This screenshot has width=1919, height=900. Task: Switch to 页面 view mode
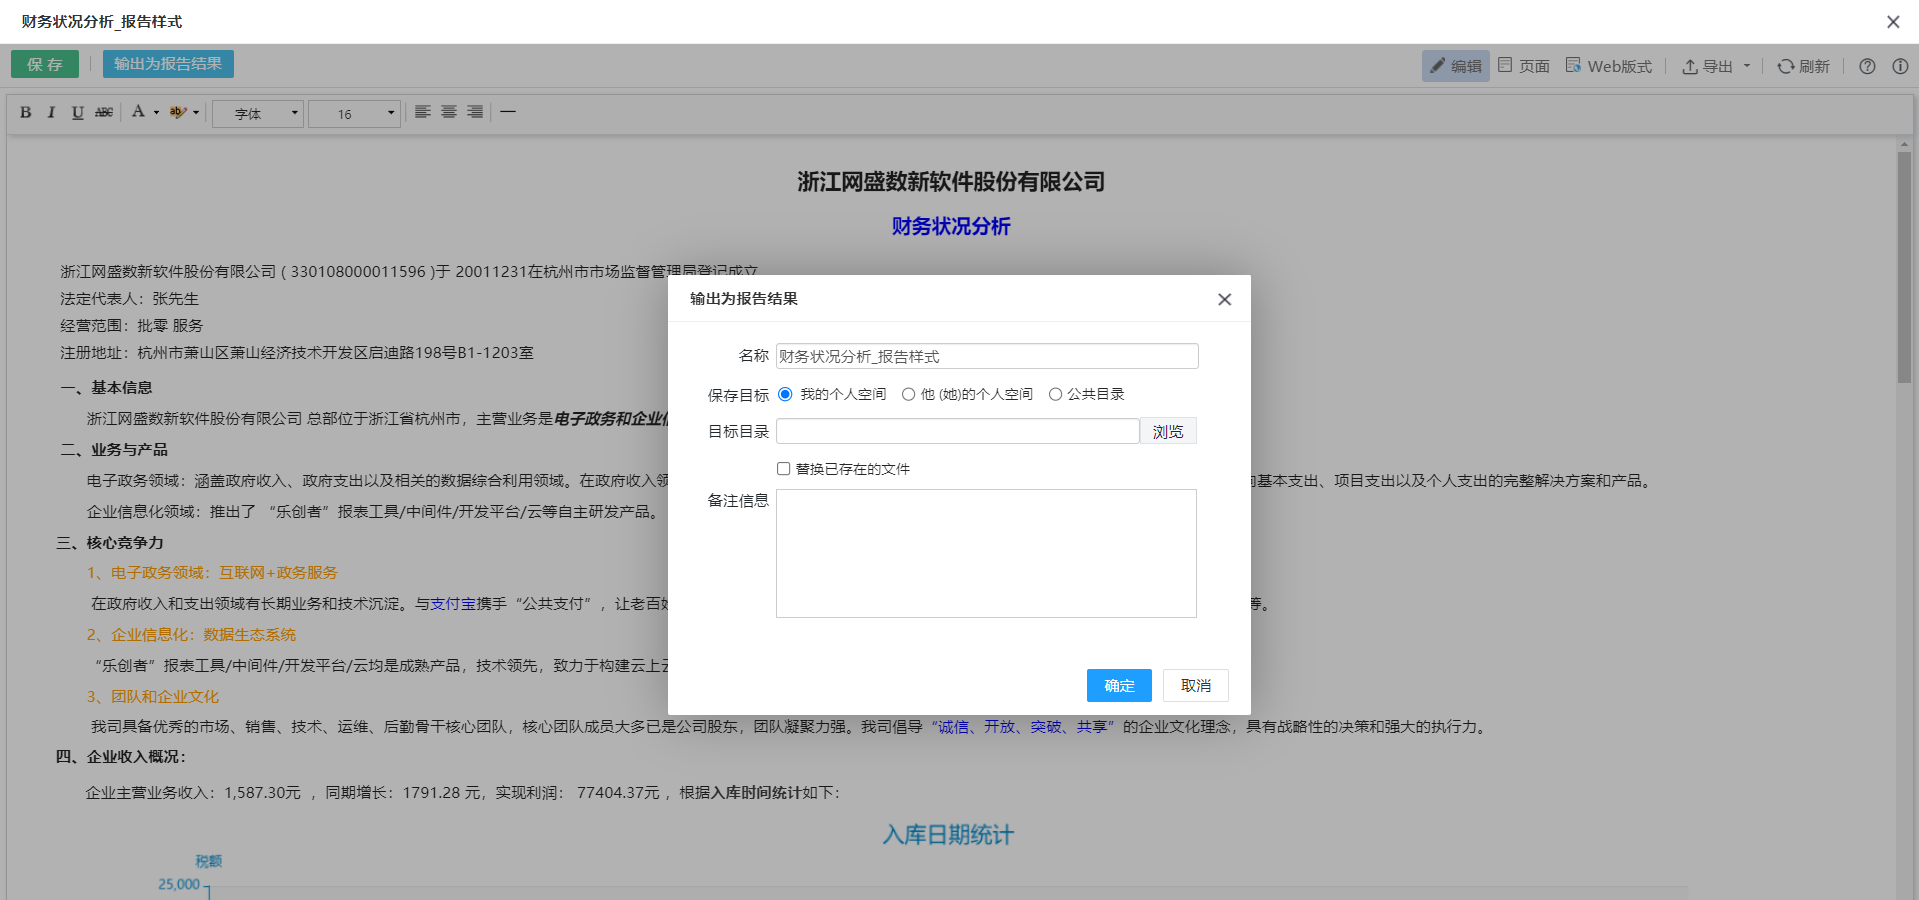pyautogui.click(x=1523, y=66)
